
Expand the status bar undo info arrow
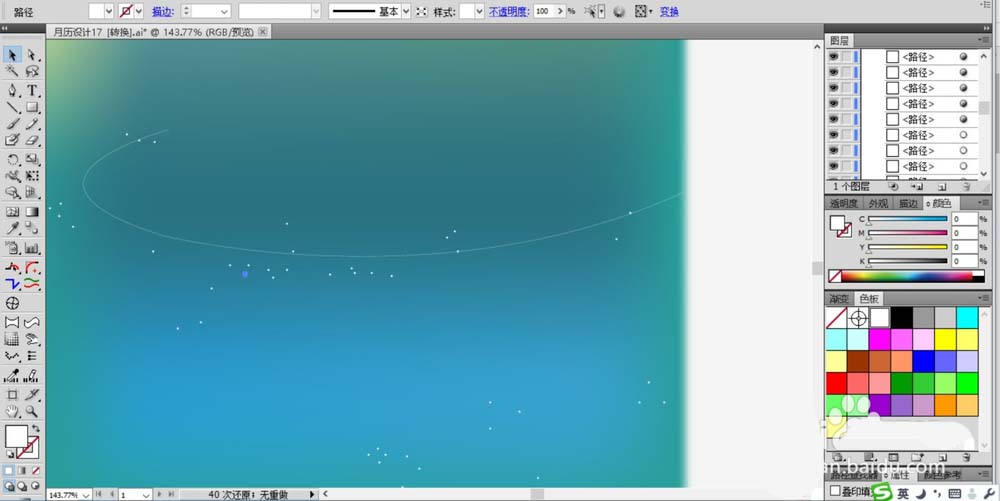pyautogui.click(x=312, y=494)
